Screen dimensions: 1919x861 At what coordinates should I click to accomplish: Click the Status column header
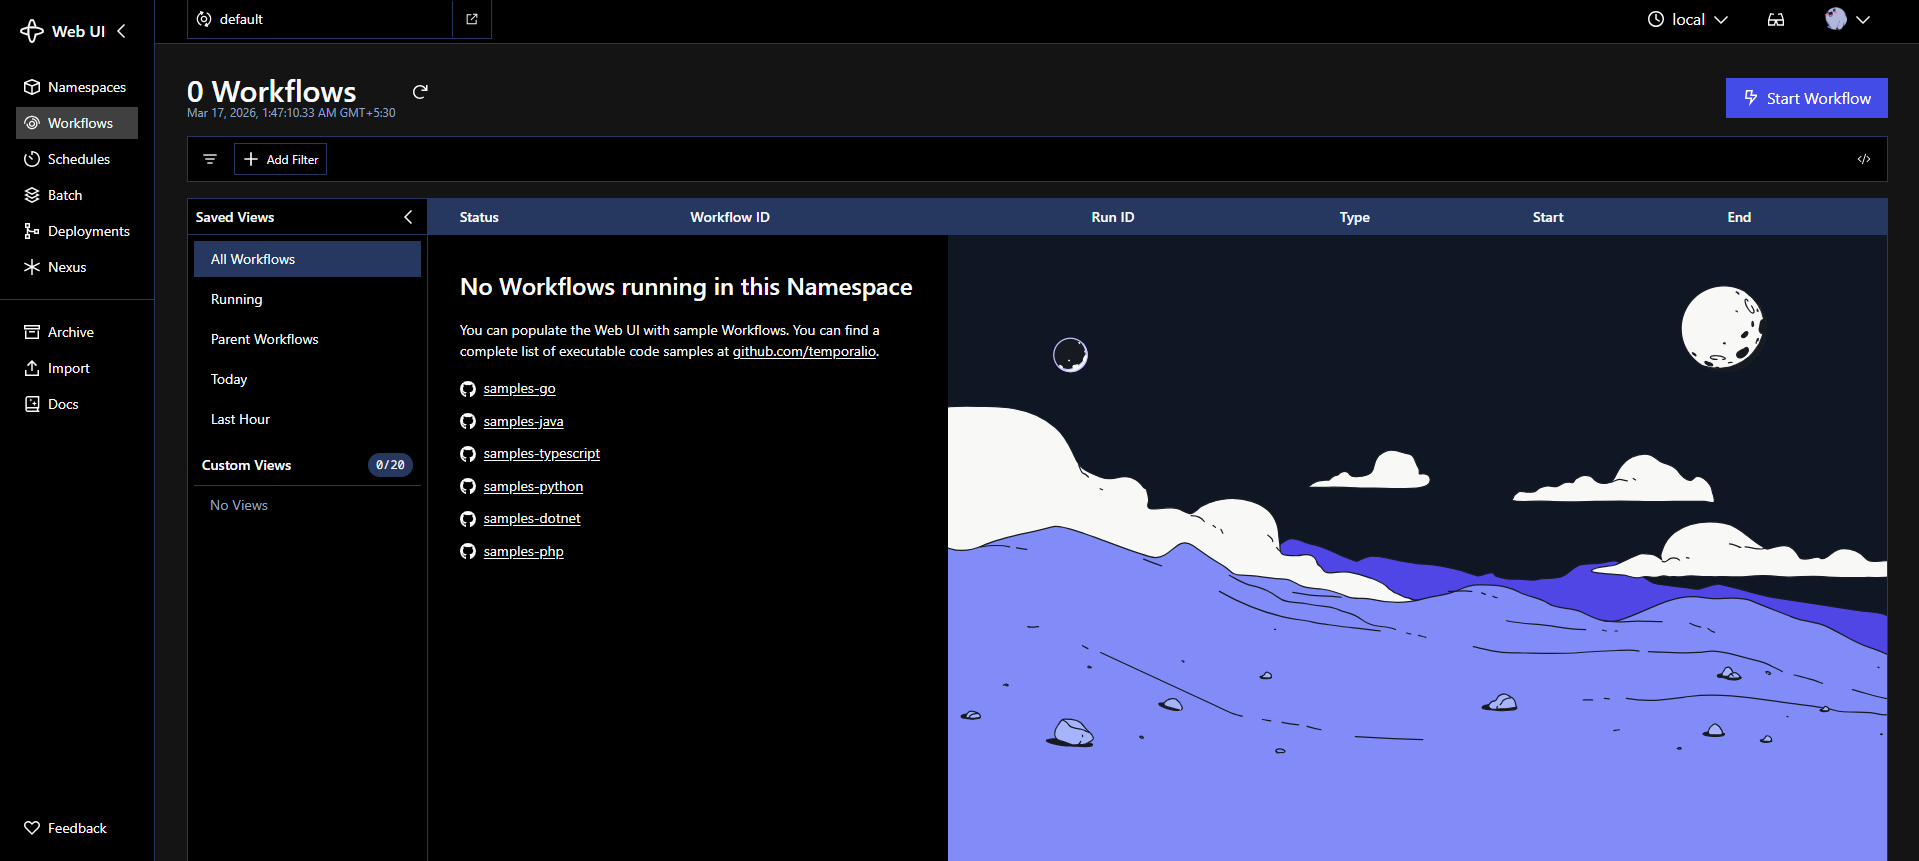(479, 217)
